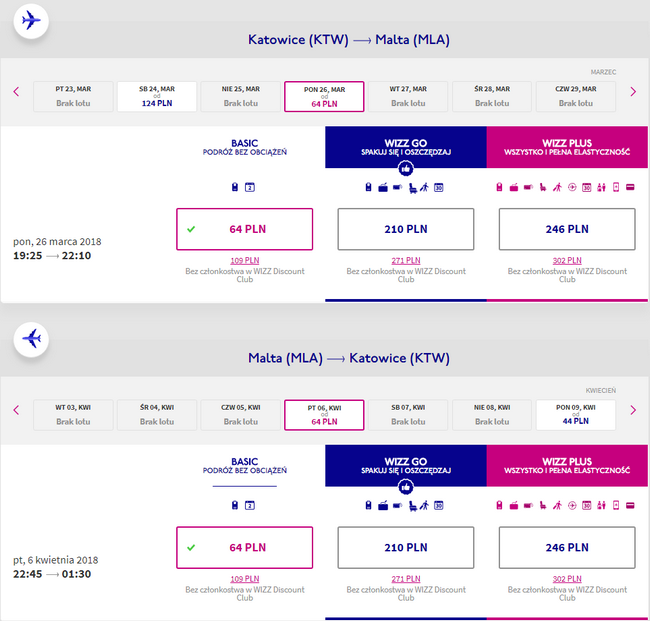The image size is (650, 621).
Task: Click 'pt, 6 kwietnia 2018' date text
Action: 56,560
